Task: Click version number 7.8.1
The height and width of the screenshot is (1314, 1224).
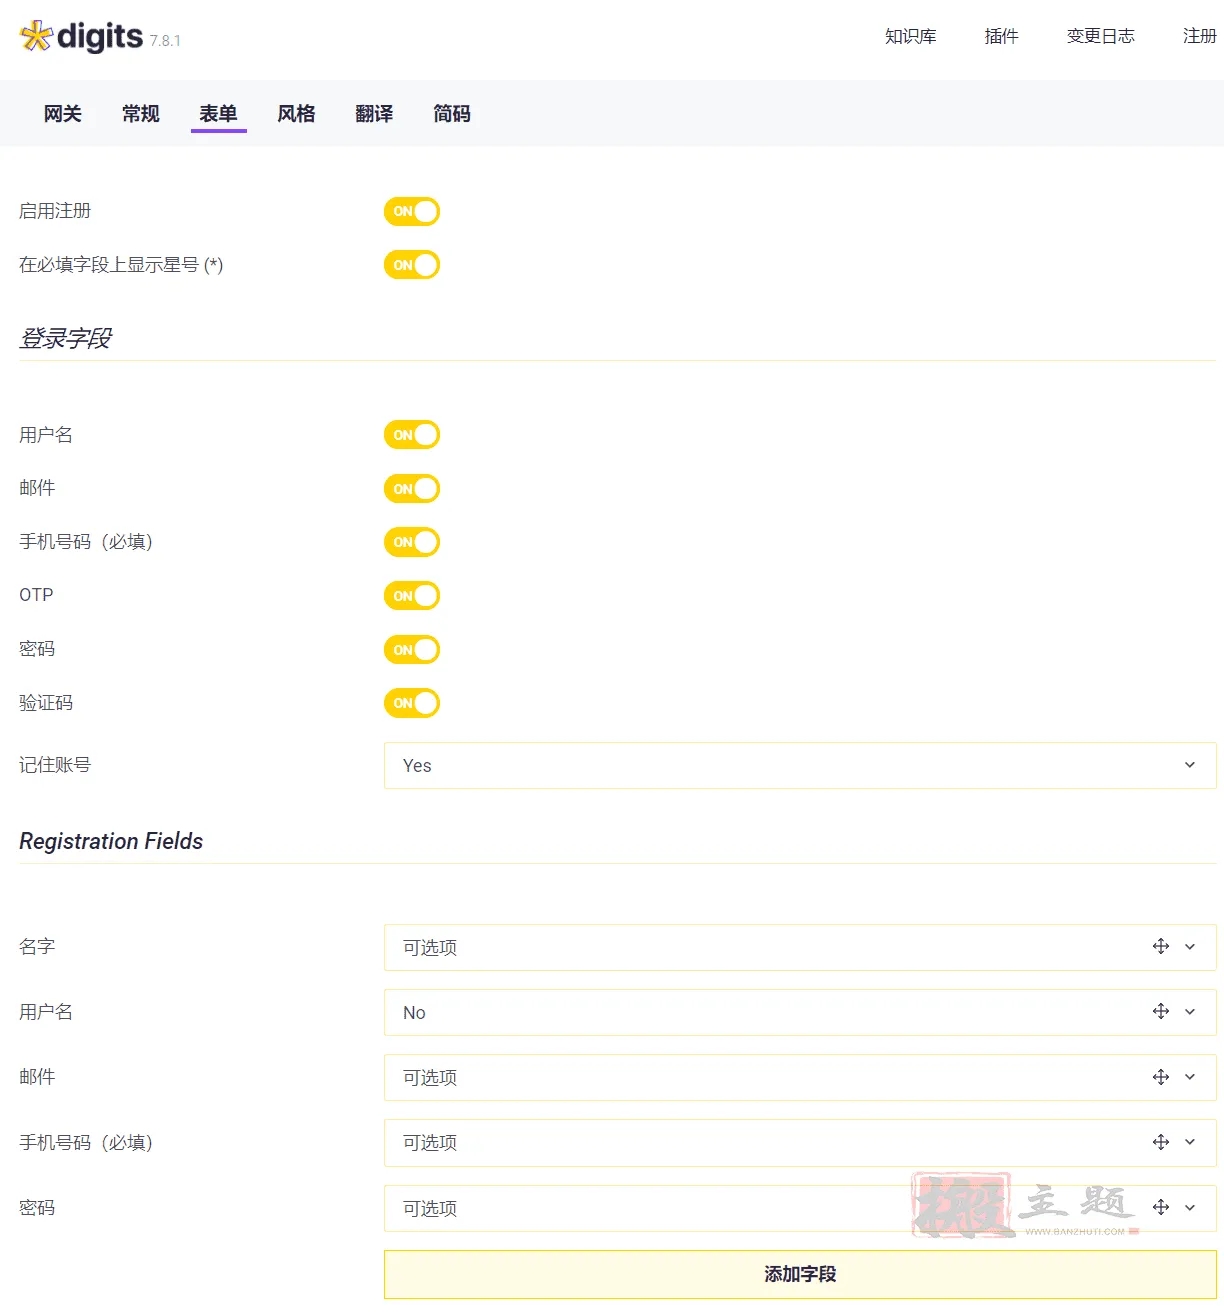Action: click(165, 41)
